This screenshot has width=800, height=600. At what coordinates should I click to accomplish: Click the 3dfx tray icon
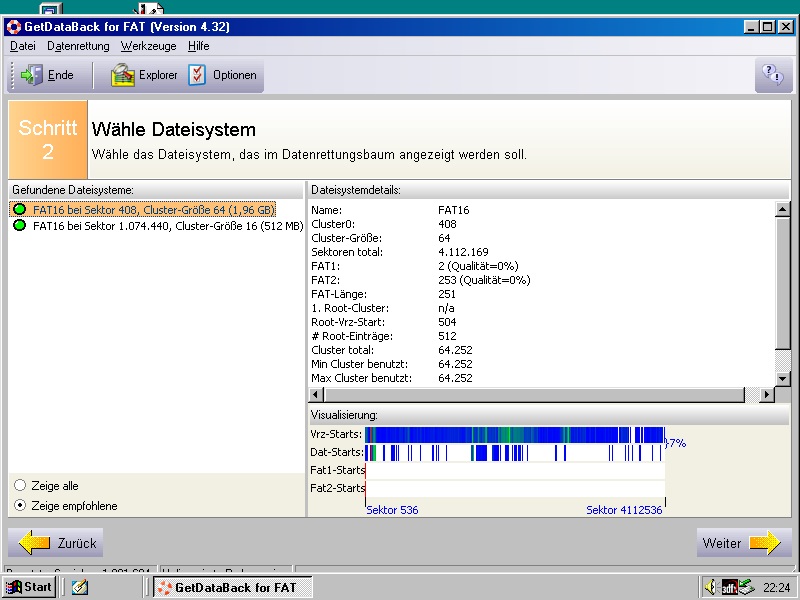[x=728, y=588]
